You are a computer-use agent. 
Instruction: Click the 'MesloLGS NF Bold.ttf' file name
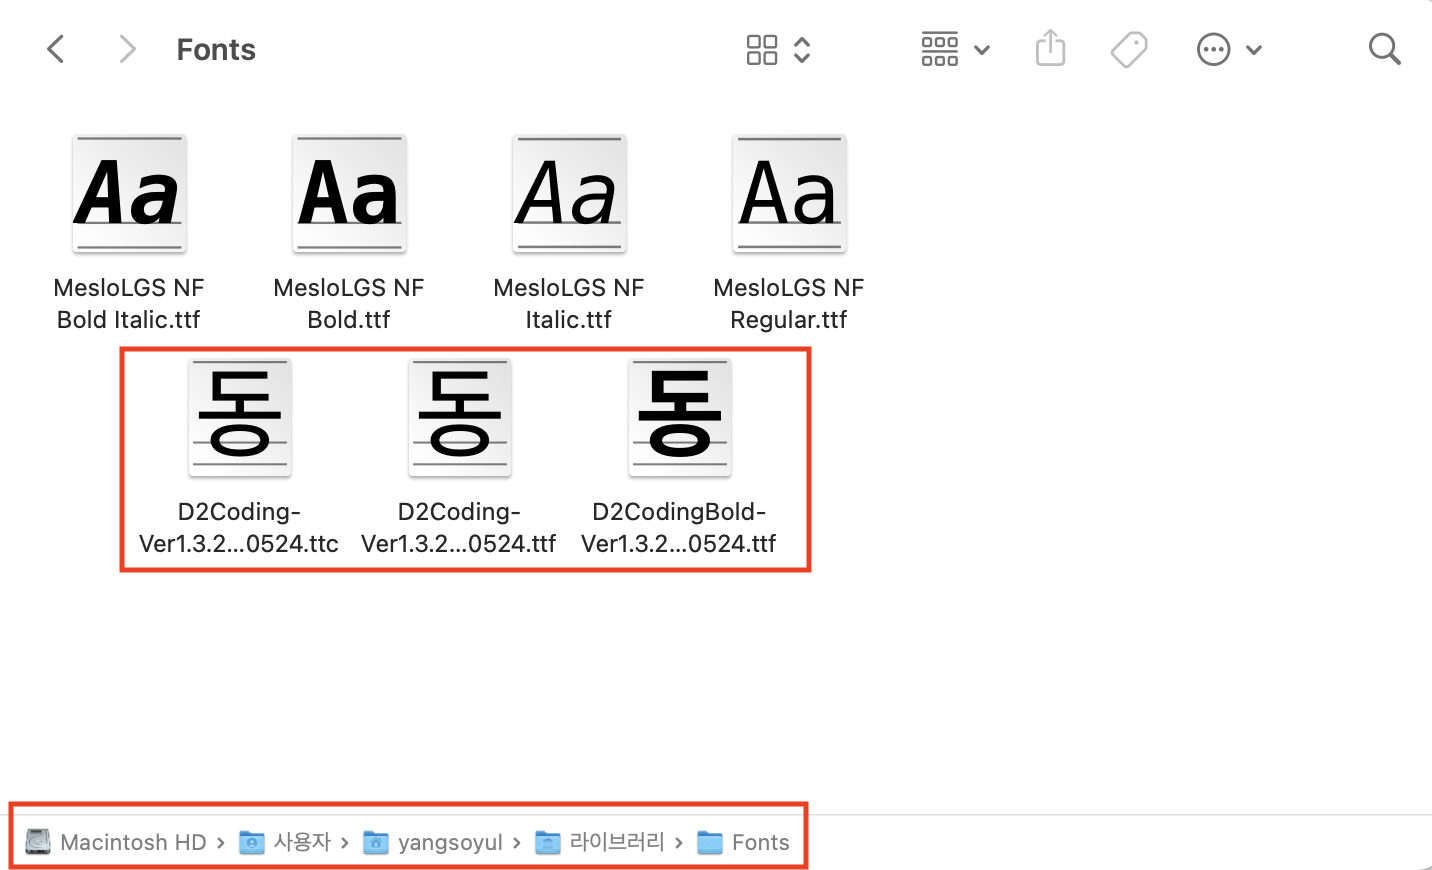coord(349,304)
